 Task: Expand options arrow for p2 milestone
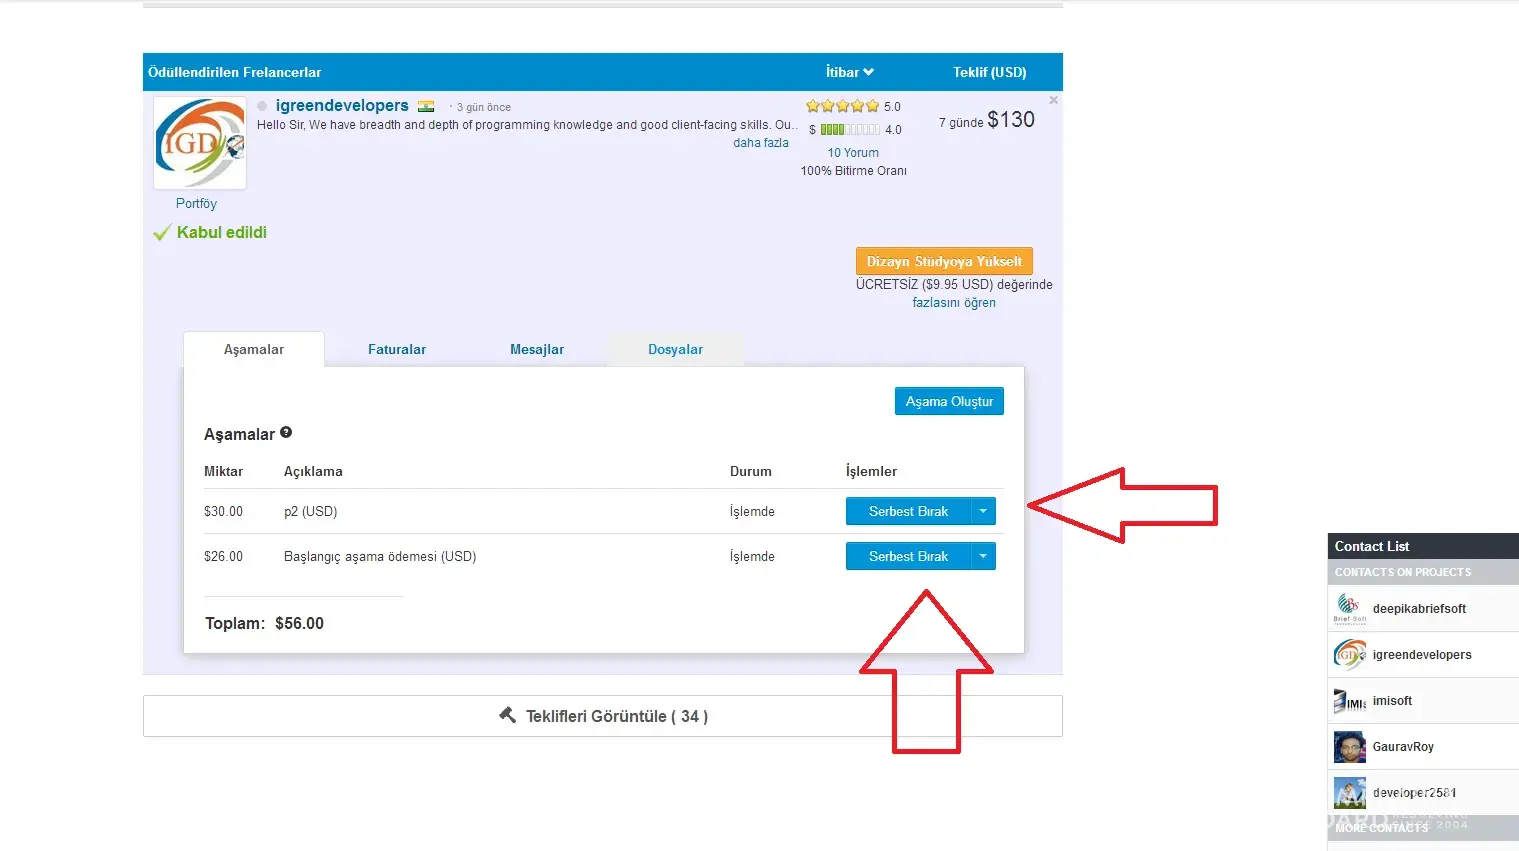tap(983, 511)
